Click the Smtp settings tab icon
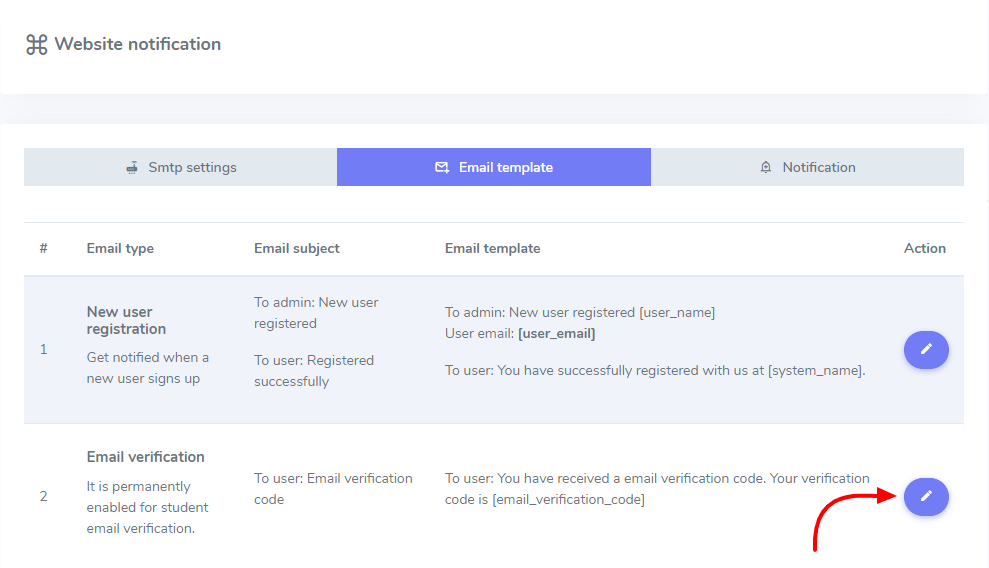989x568 pixels. coord(131,167)
